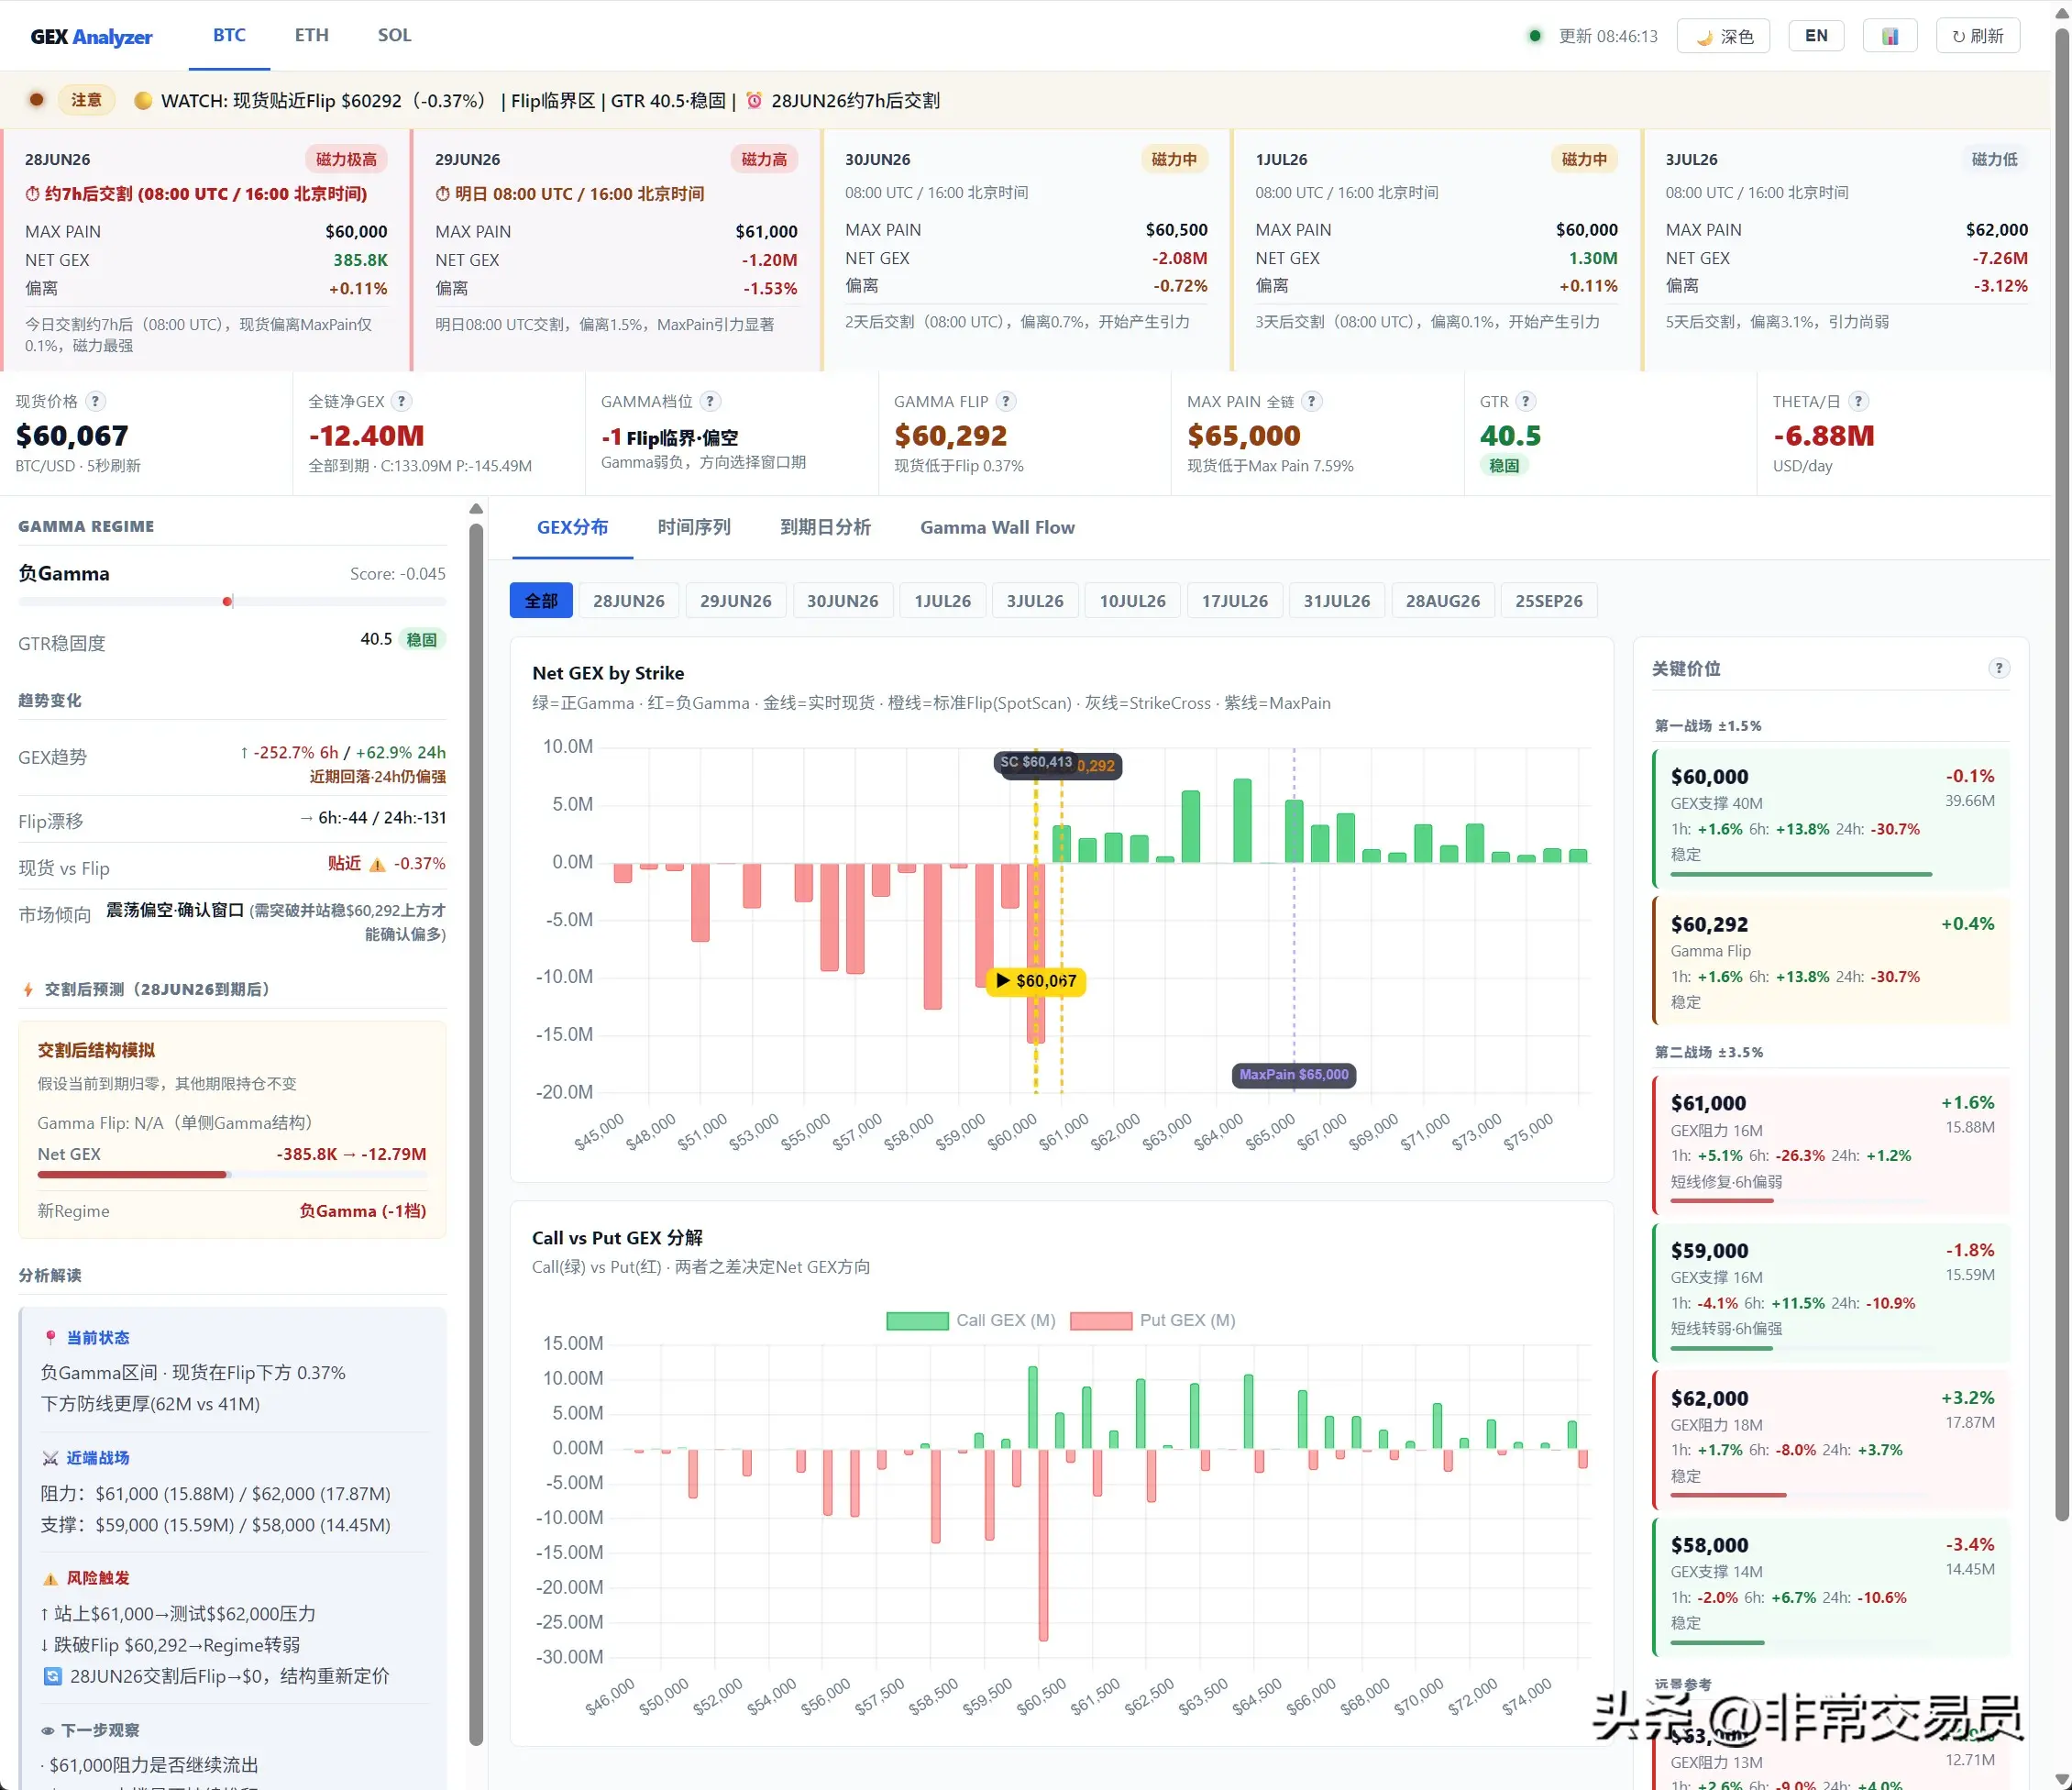This screenshot has width=2072, height=1790.
Task: Click the 刷新 refresh button
Action: tap(1977, 36)
